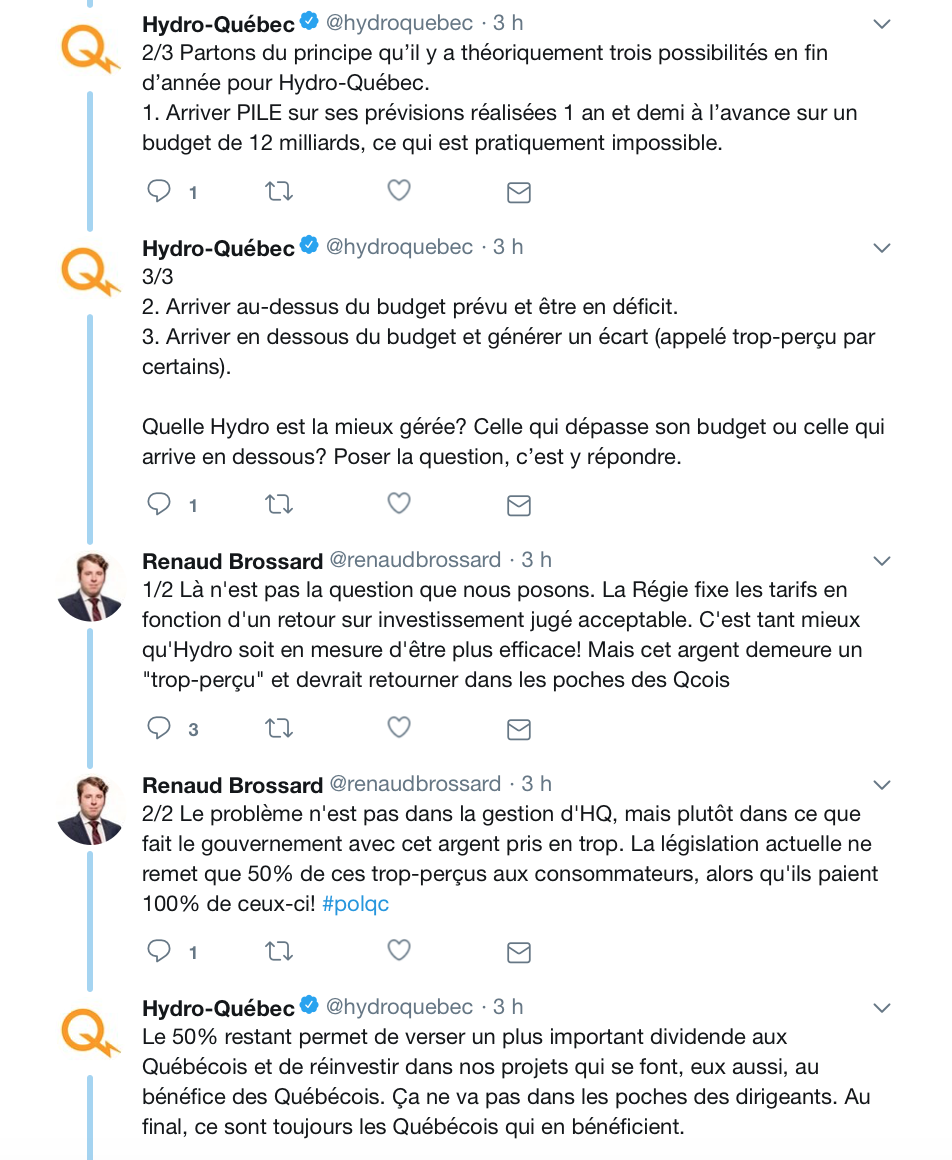Screen dimensions: 952x1160
Task: Open the more menu on Hydro-Québec's 2/3 tweet
Action: tap(882, 23)
